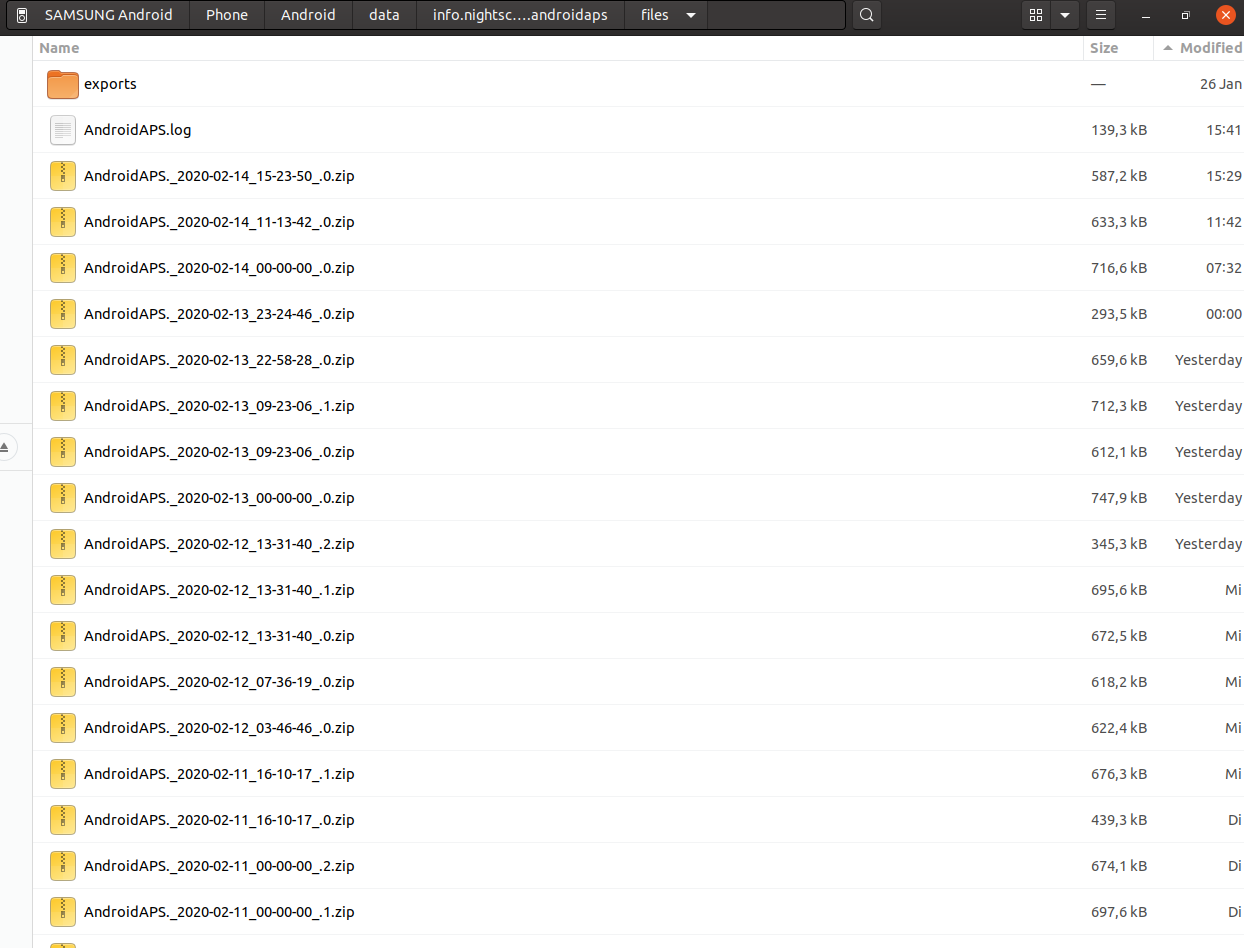Select zip icon for AndroidAPS._2020-02-11_00-00-00_.1.zip

pos(63,912)
